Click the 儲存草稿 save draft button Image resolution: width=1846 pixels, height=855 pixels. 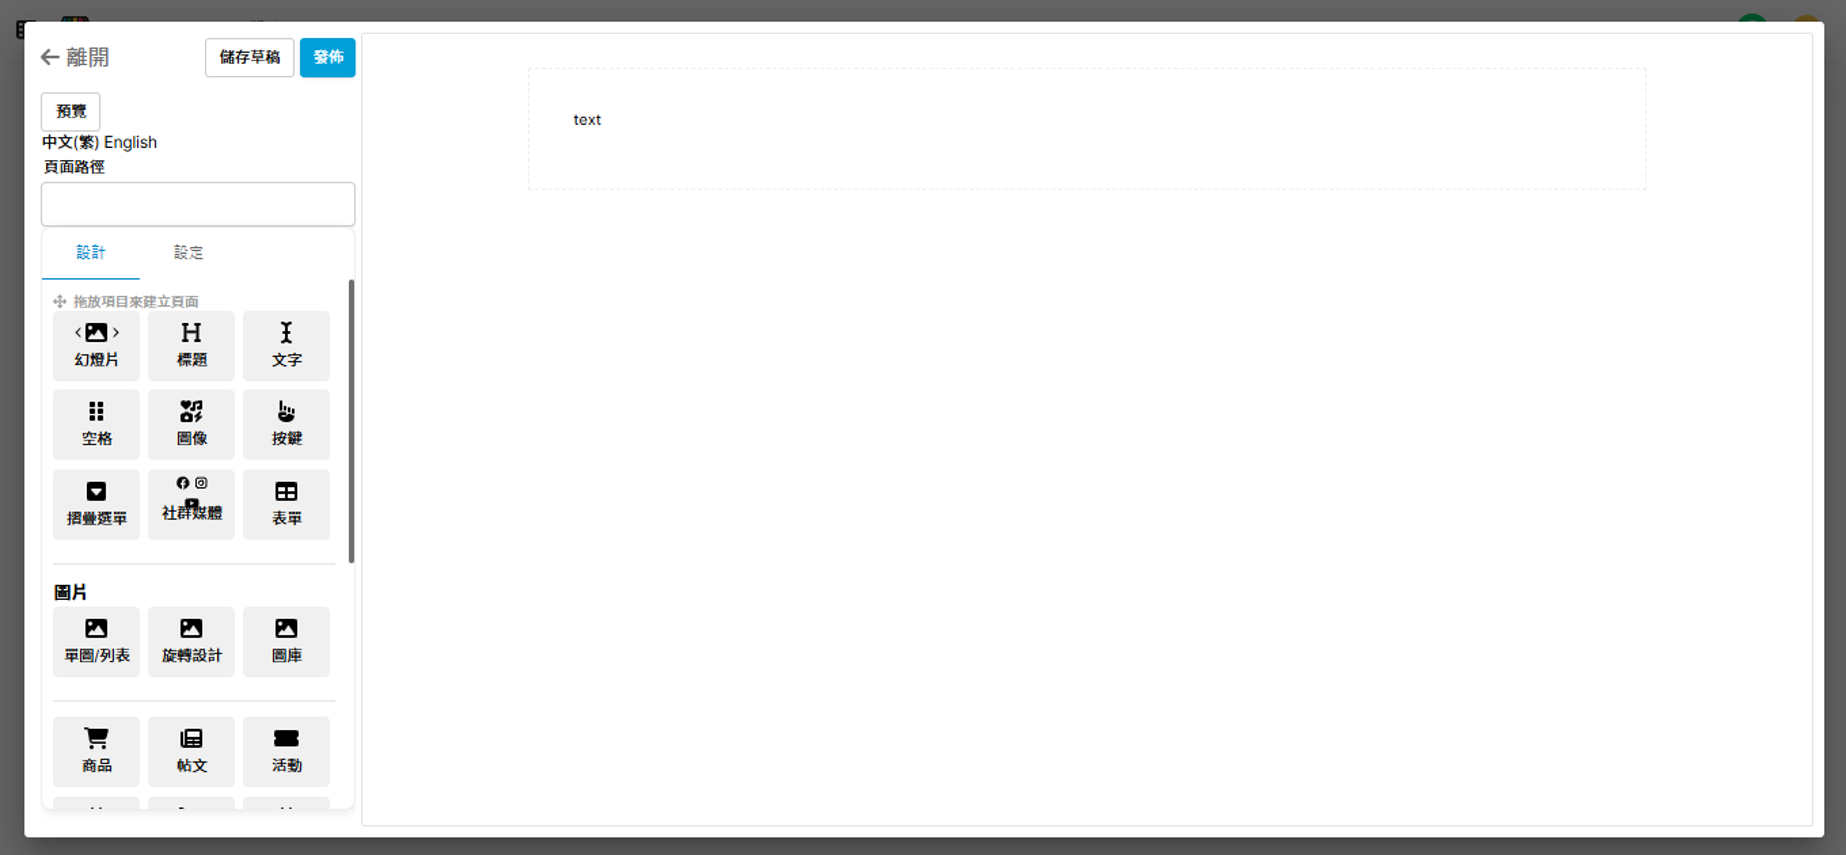(249, 57)
